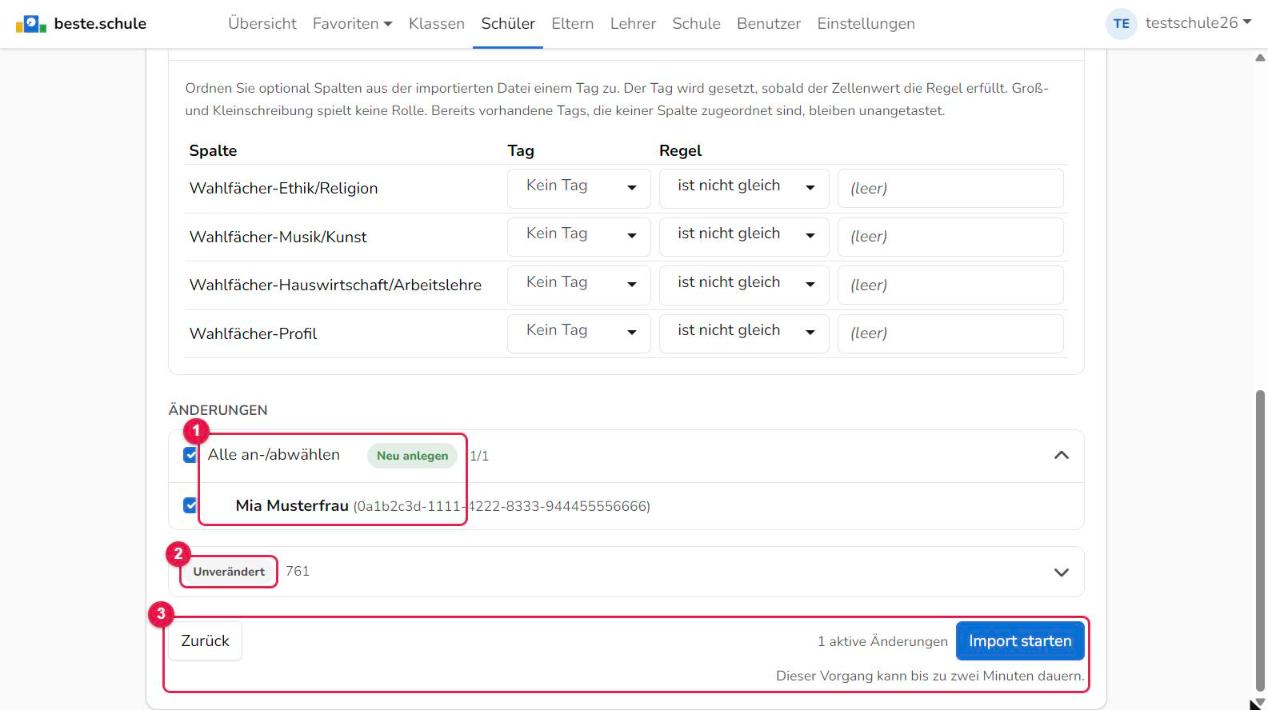
Task: Open Regel dropdown for Wahlfächer-Musik/Kunst
Action: (x=744, y=237)
